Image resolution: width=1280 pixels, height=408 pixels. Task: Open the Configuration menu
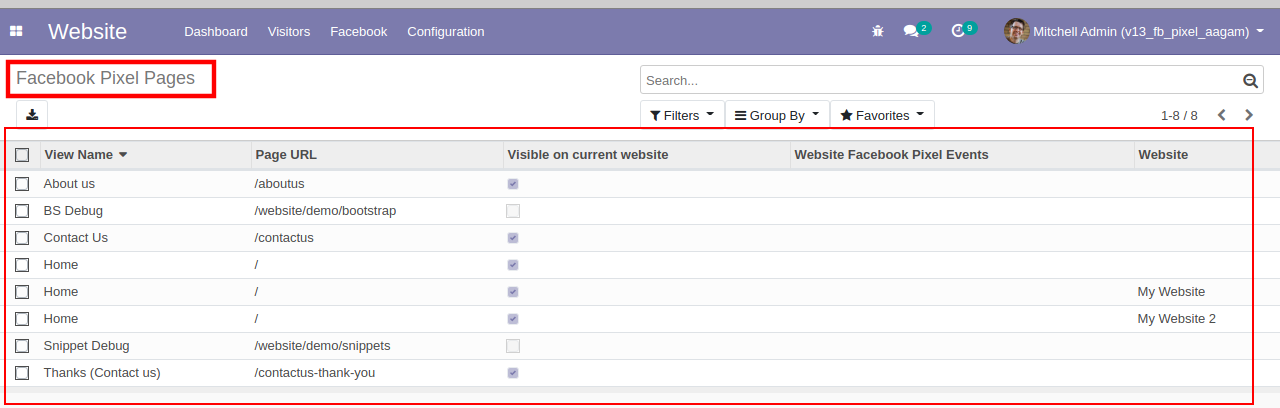446,31
